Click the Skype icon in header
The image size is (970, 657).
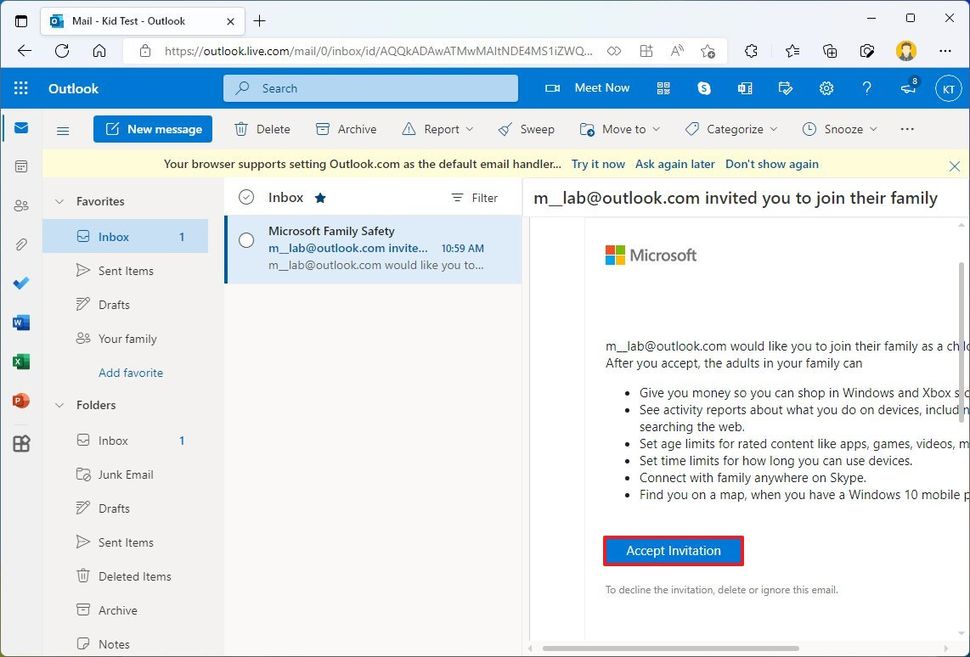tap(704, 88)
